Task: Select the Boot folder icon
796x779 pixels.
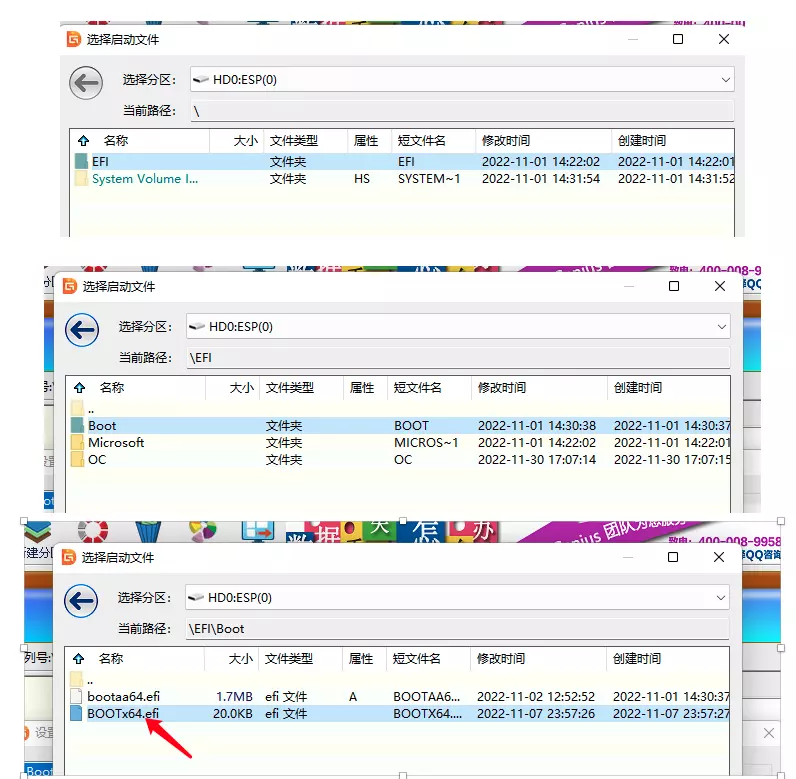Action: (77, 425)
